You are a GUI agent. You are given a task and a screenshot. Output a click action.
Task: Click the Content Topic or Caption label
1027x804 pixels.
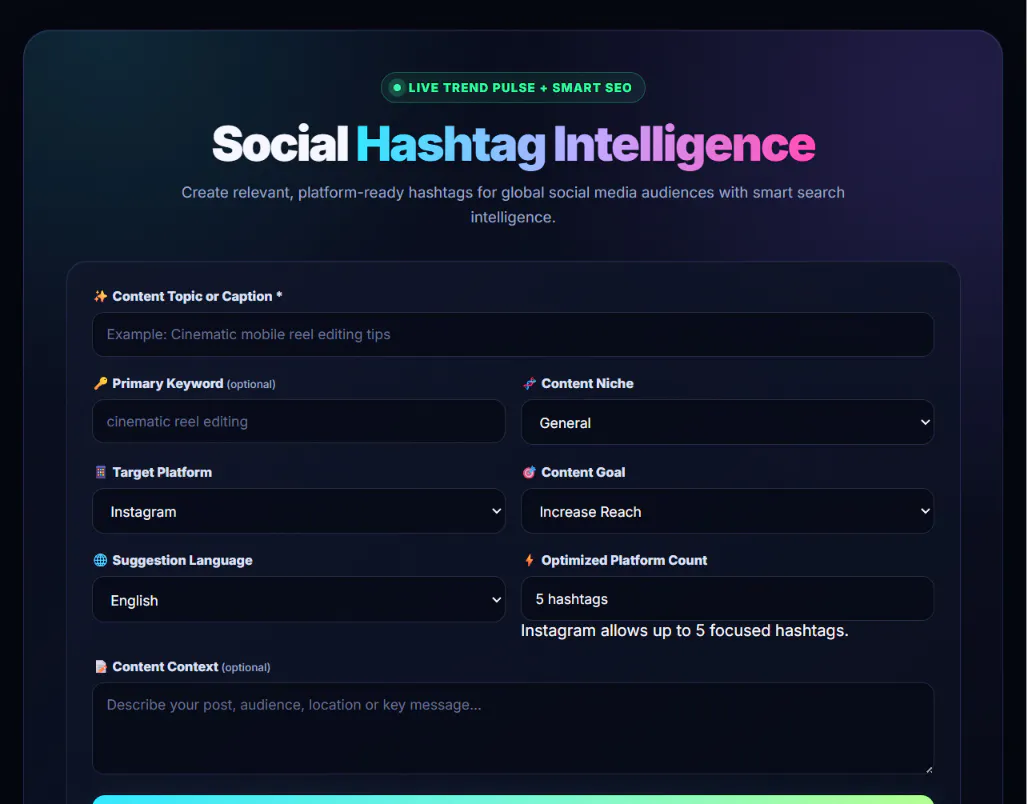[197, 296]
